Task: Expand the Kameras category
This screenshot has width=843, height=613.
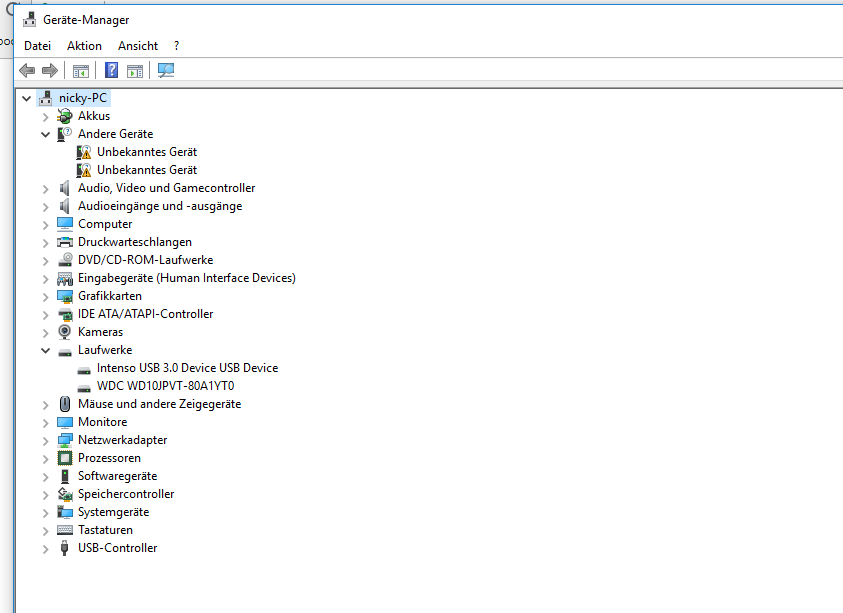Action: (x=45, y=333)
